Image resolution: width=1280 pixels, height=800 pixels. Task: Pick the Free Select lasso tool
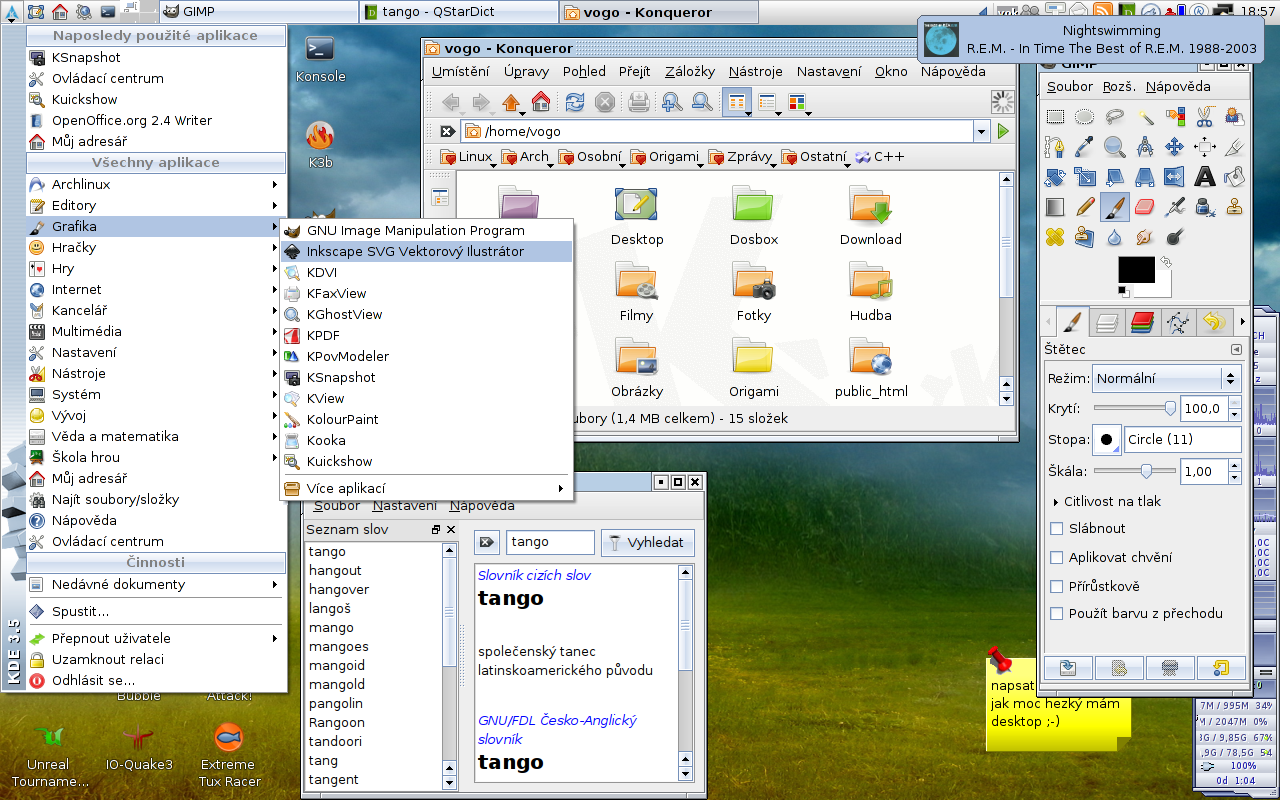1115,117
